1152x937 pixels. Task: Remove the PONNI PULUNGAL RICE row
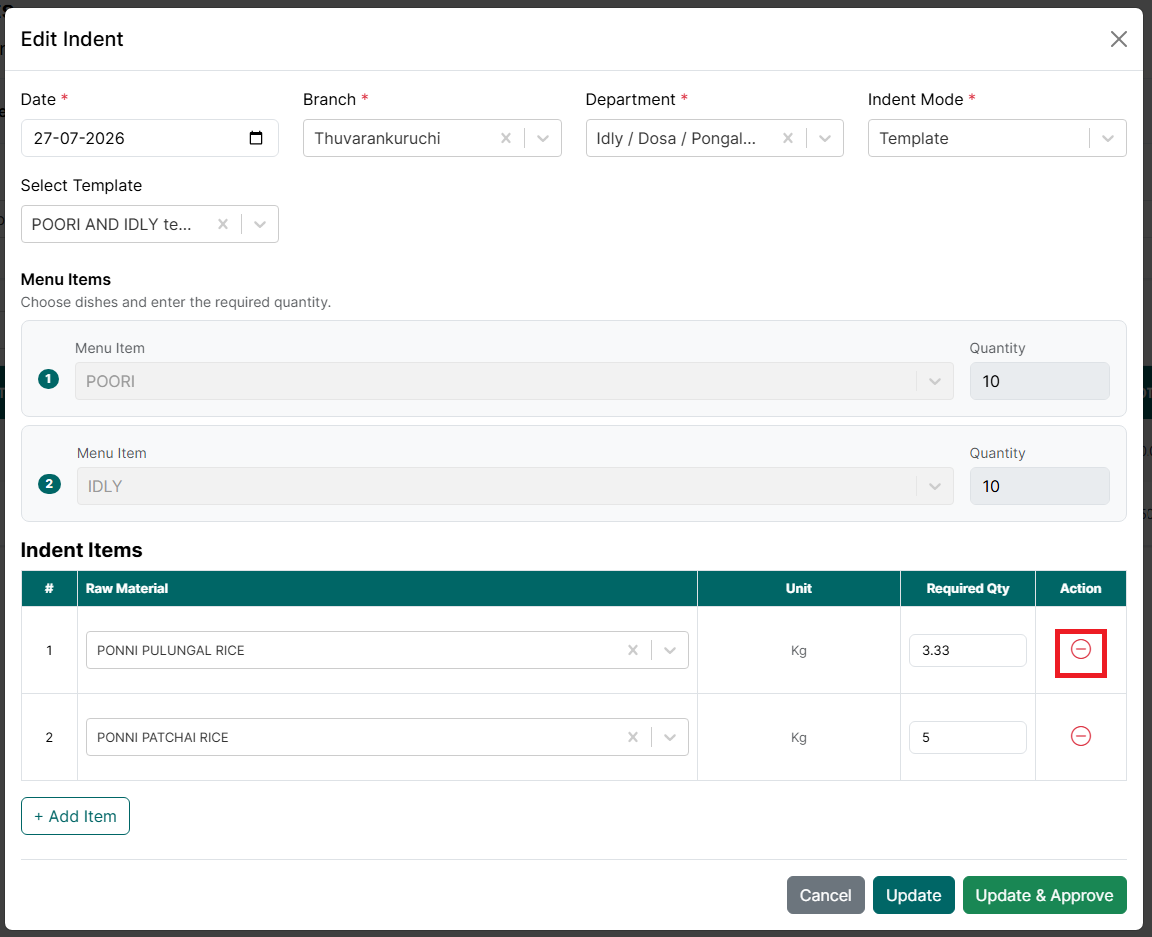click(x=1081, y=650)
